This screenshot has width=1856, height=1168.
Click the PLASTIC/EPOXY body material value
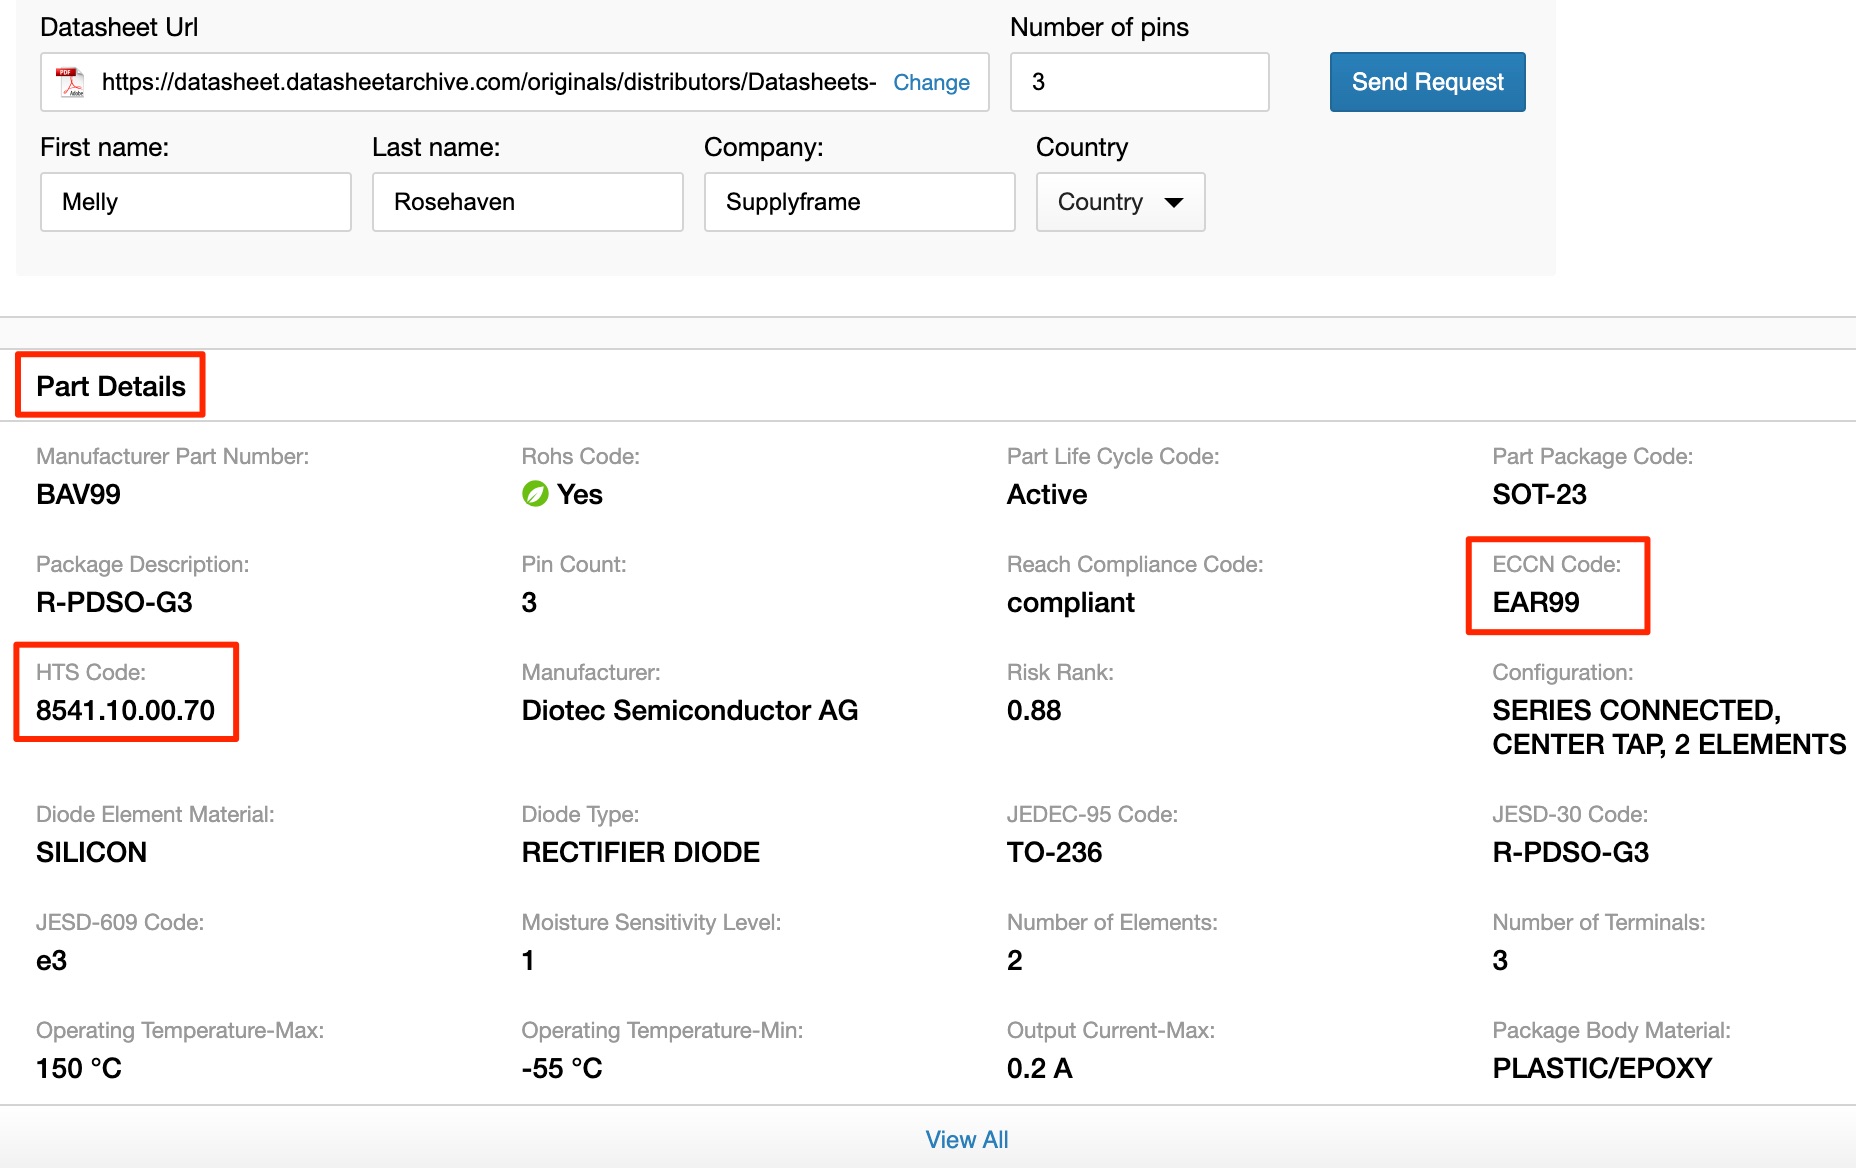1602,1068
